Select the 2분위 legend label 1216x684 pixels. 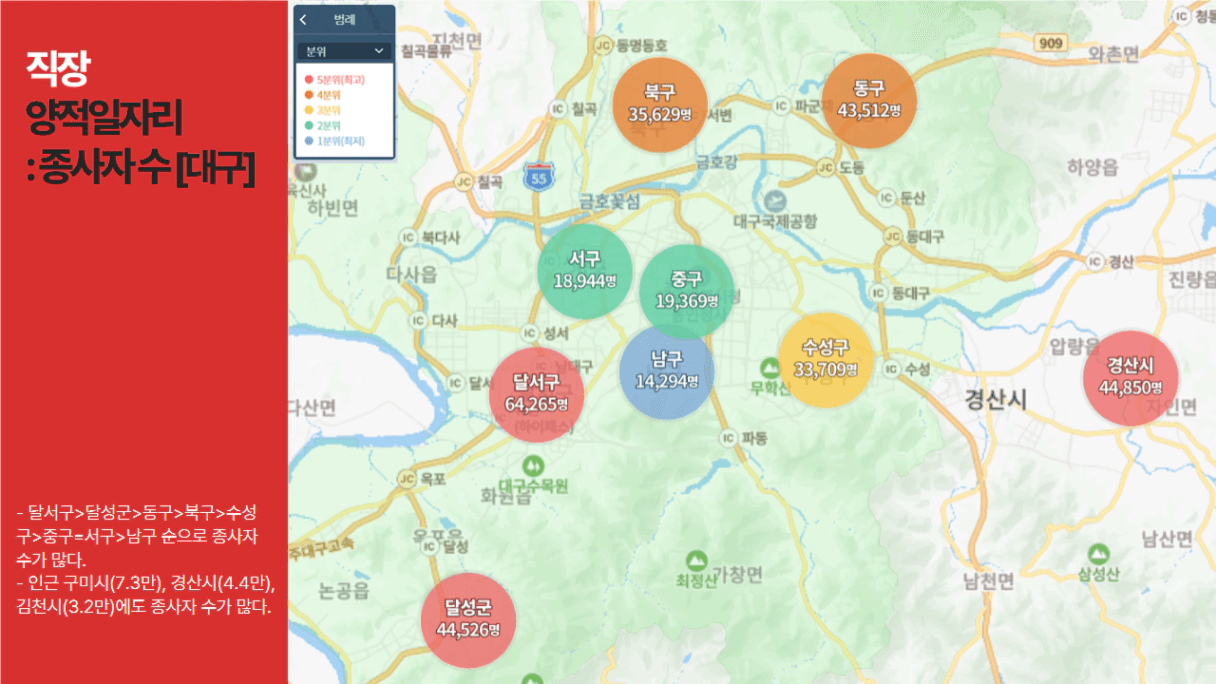click(330, 125)
